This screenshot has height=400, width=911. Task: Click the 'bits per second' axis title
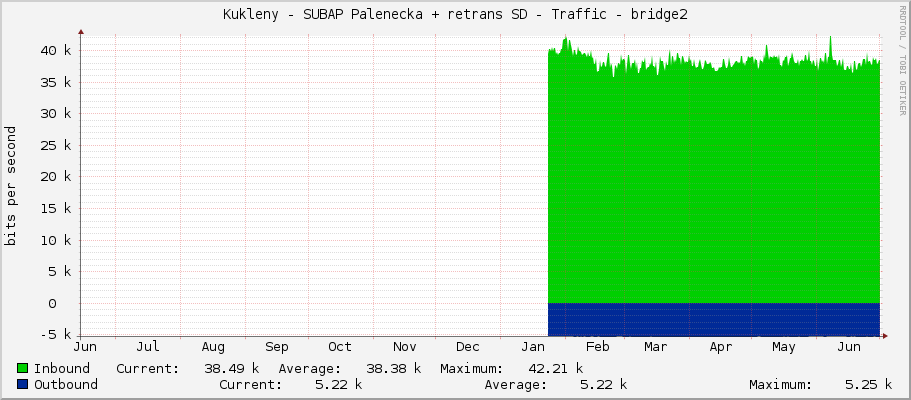coord(10,186)
